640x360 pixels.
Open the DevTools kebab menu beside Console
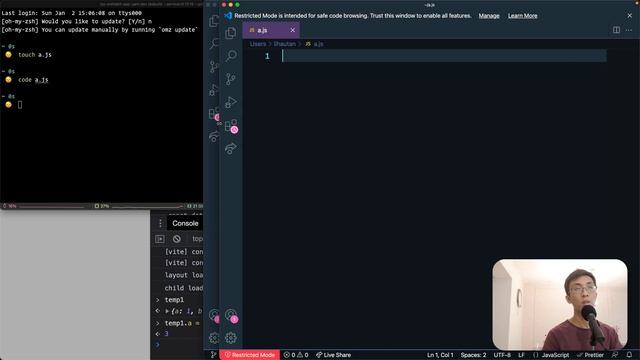[160, 223]
